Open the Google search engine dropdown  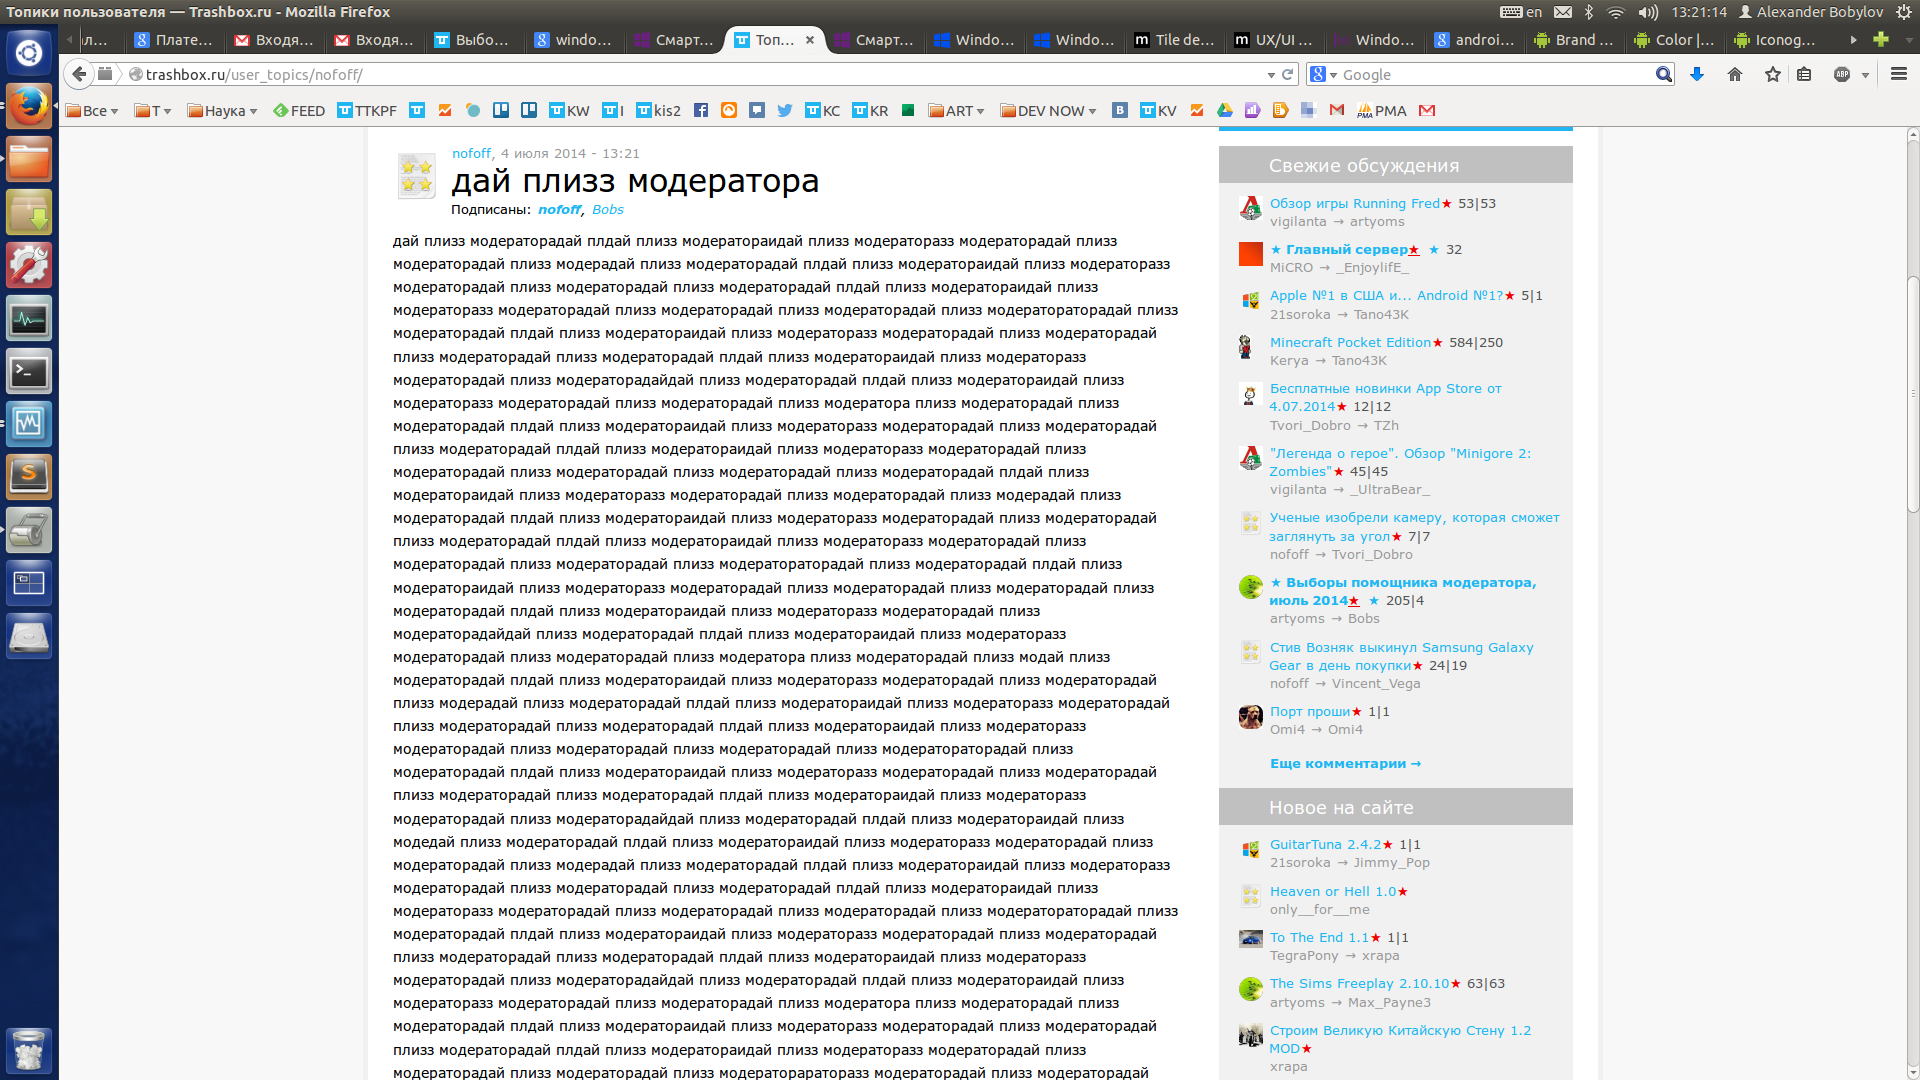pos(1323,74)
